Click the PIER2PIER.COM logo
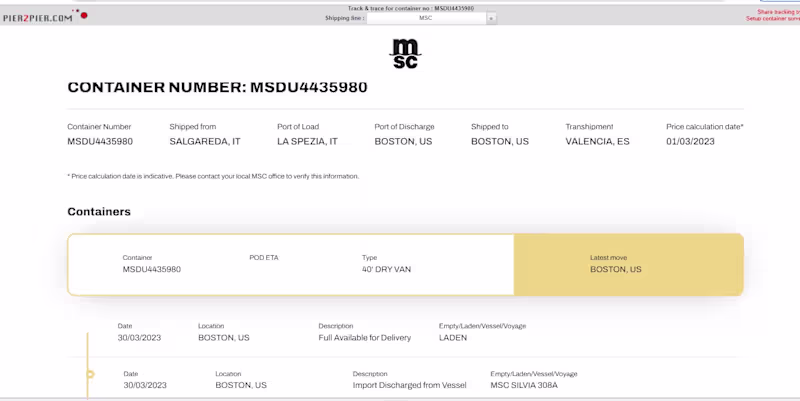This screenshot has width=800, height=401. 45,16
